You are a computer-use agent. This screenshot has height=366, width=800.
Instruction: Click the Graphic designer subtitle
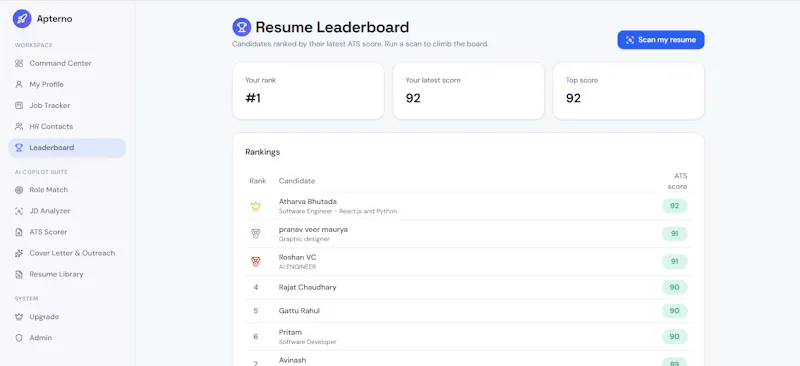pos(304,239)
